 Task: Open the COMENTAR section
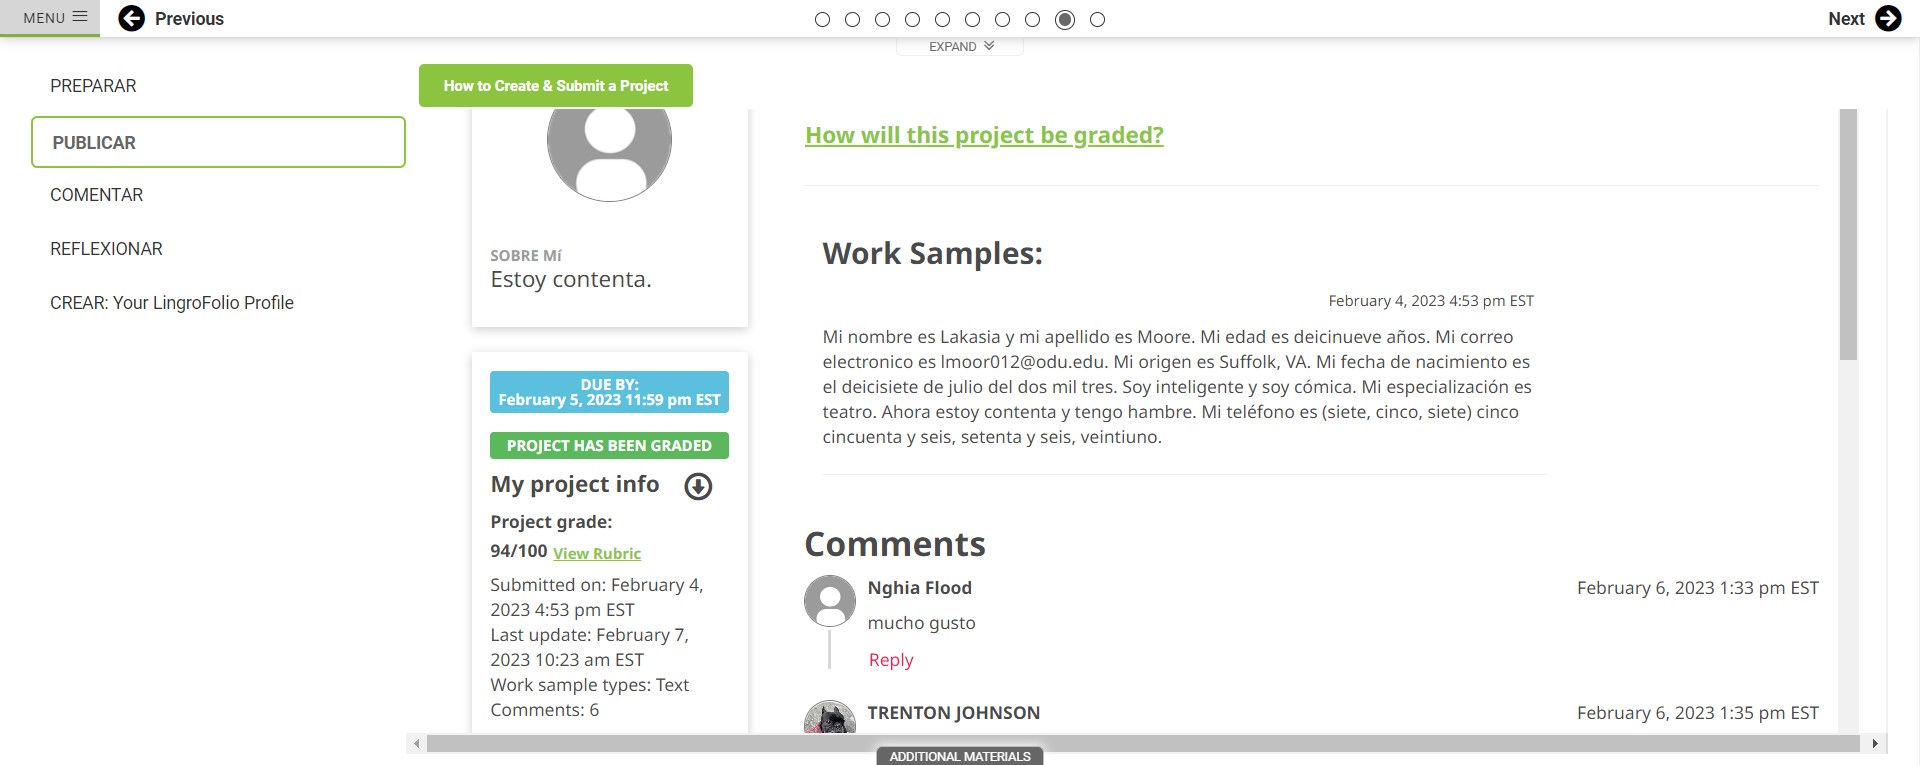coord(96,195)
